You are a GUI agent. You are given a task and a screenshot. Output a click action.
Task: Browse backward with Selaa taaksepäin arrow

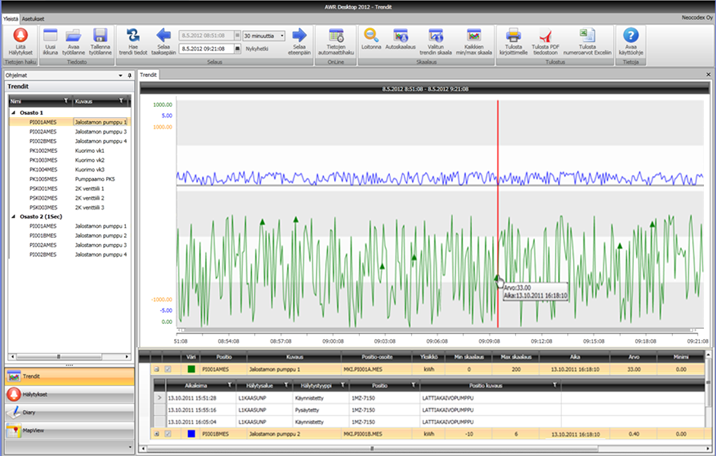pos(163,36)
